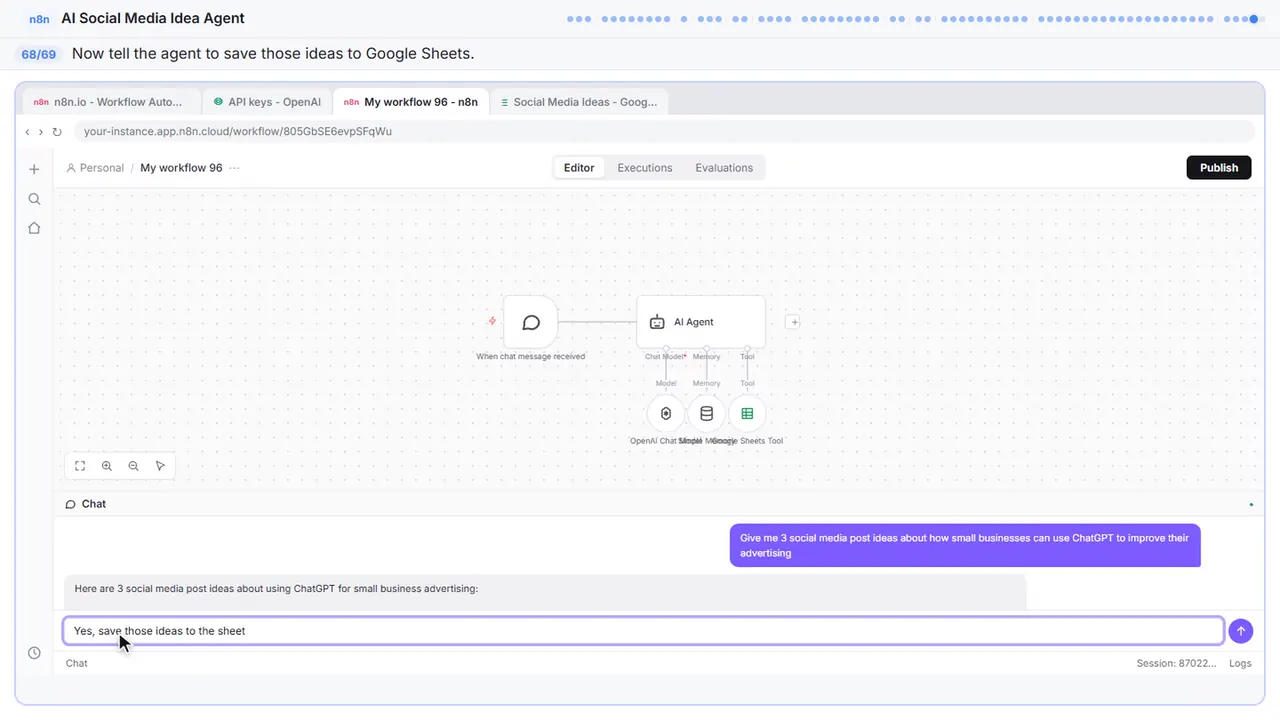Open the Simple Memory database node
This screenshot has width=1280, height=720.
(x=706, y=414)
